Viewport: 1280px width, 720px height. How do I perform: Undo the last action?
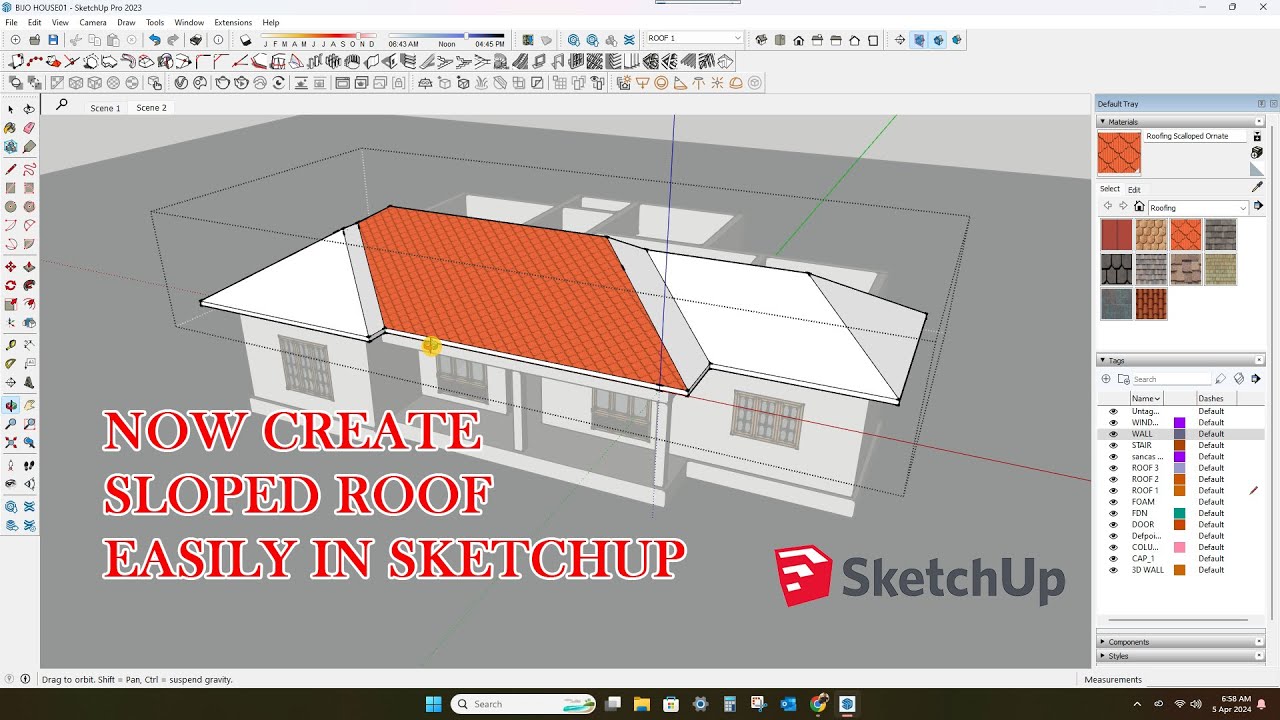154,40
